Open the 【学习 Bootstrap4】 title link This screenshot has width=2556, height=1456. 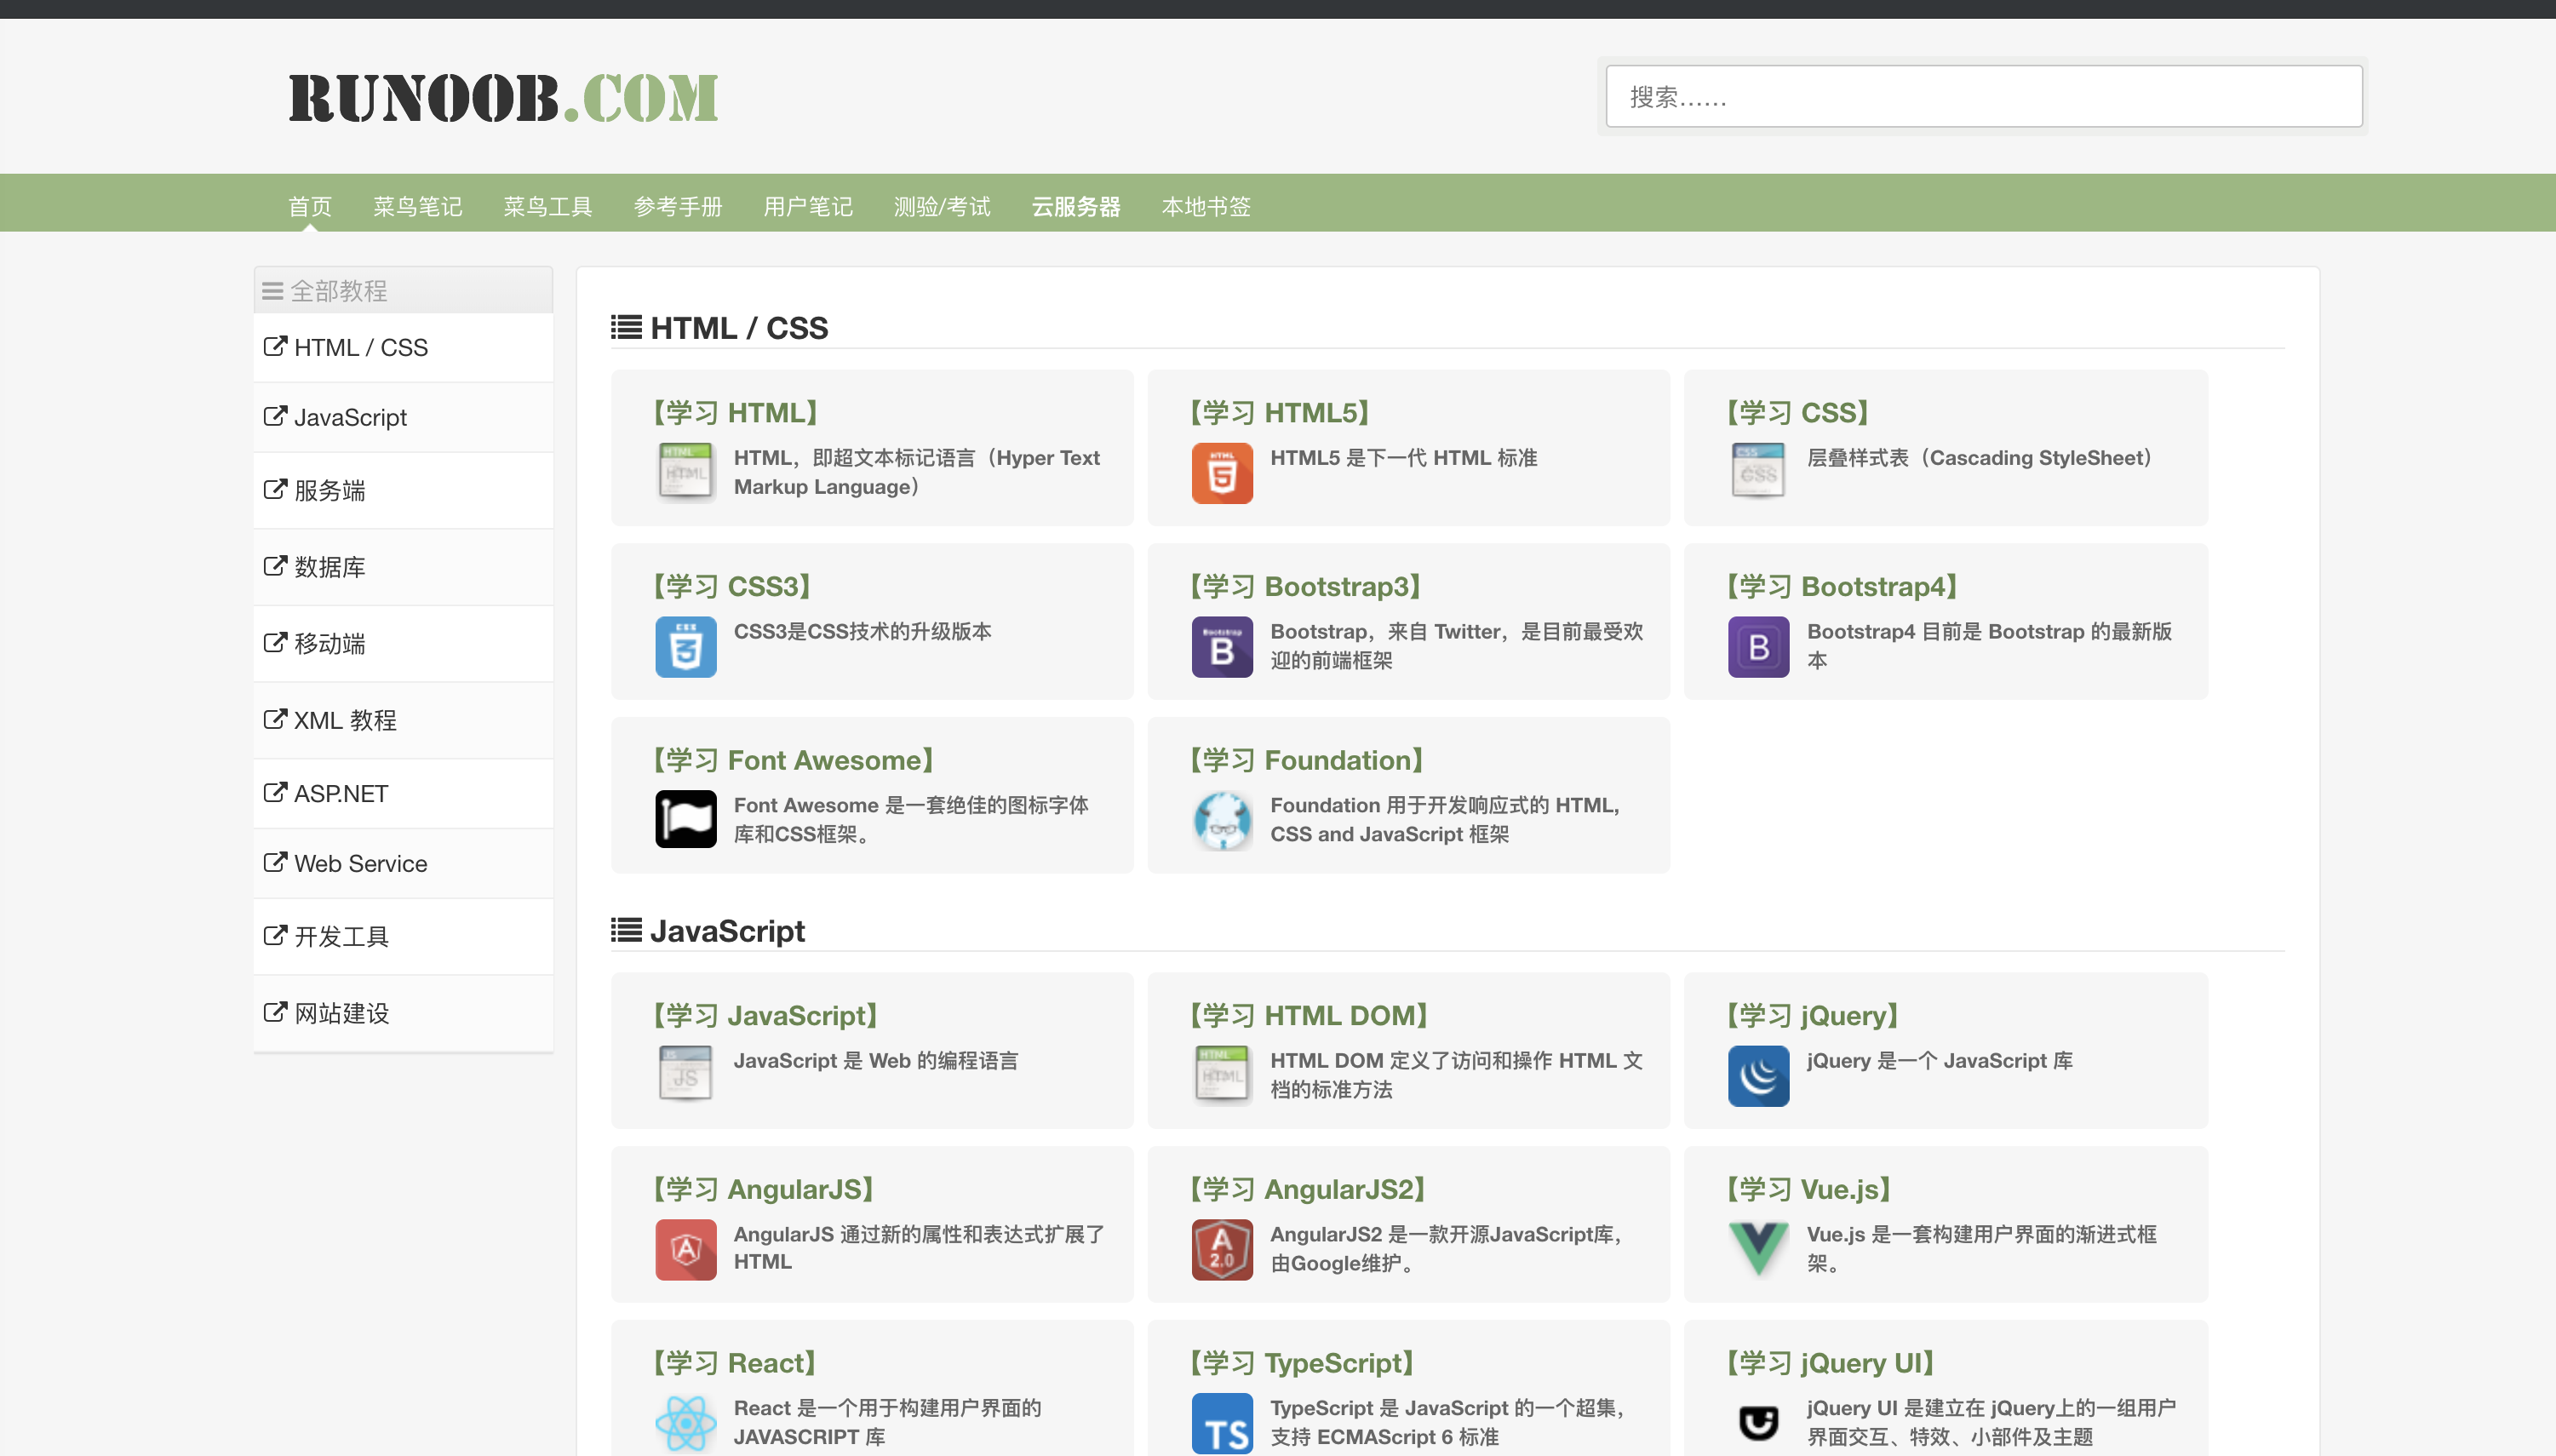1842,586
